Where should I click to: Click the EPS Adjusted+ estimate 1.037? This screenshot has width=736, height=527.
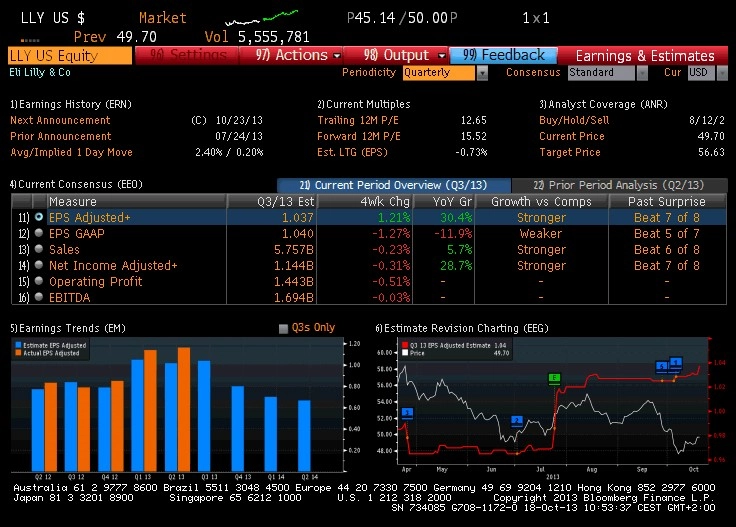point(298,217)
